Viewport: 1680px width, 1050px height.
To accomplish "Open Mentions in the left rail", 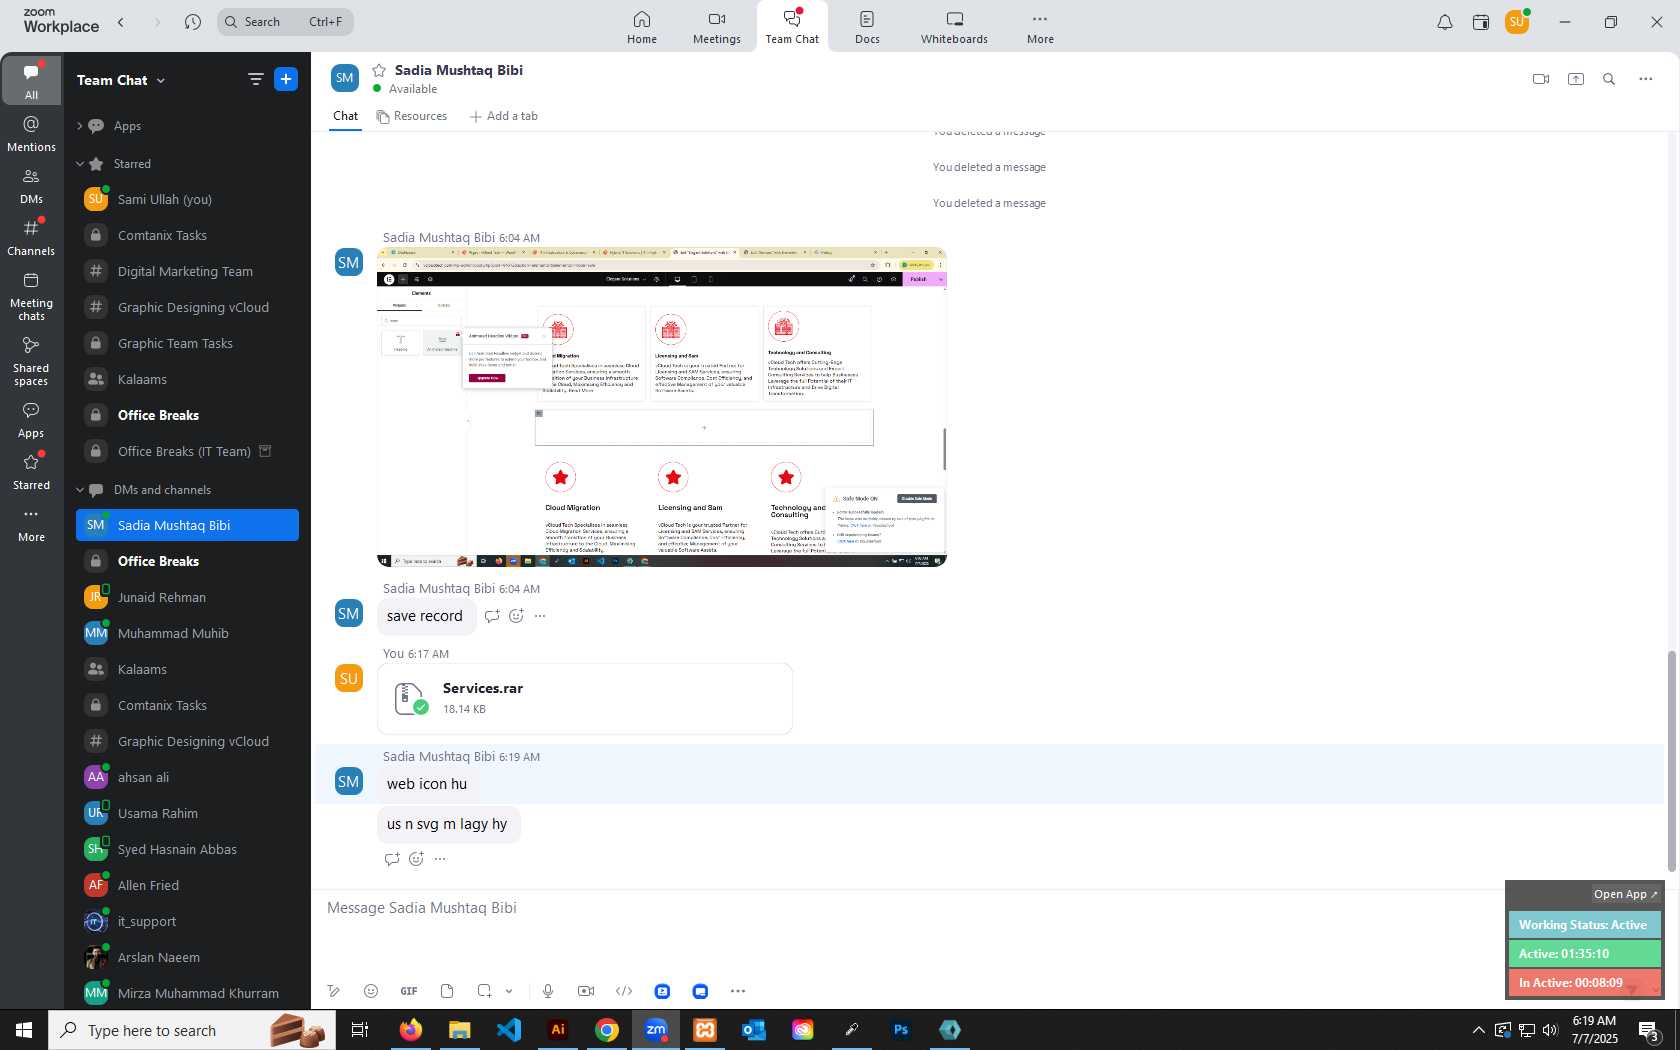I will tap(31, 134).
